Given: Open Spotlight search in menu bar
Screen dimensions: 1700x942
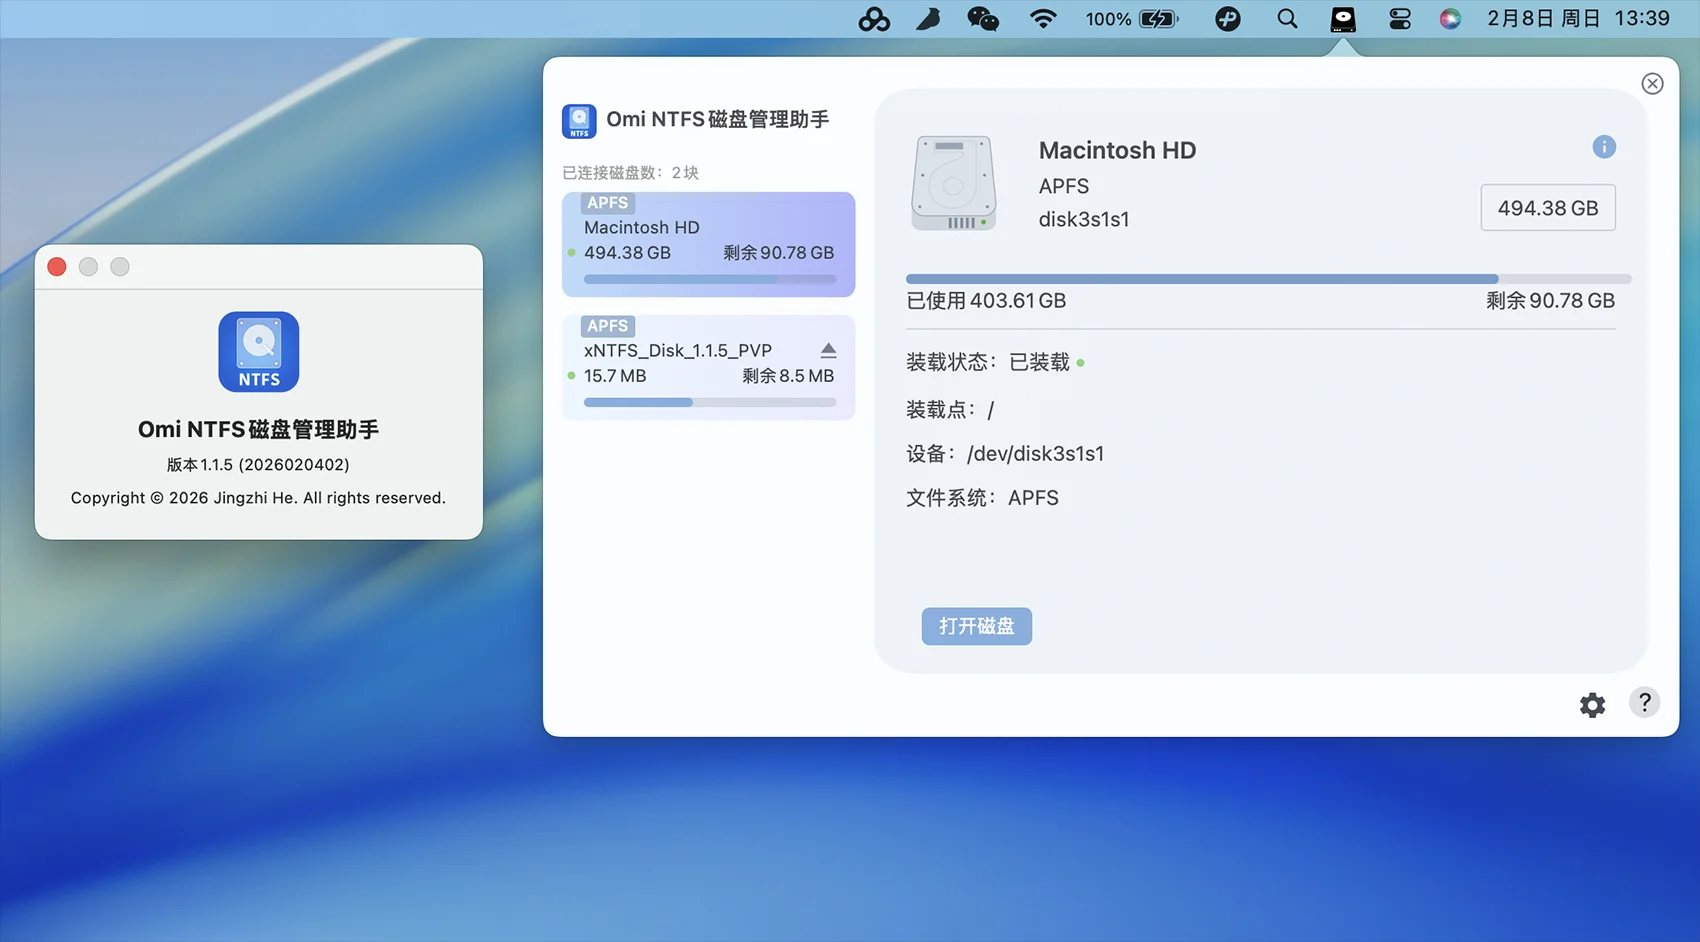Looking at the screenshot, I should click(1287, 19).
